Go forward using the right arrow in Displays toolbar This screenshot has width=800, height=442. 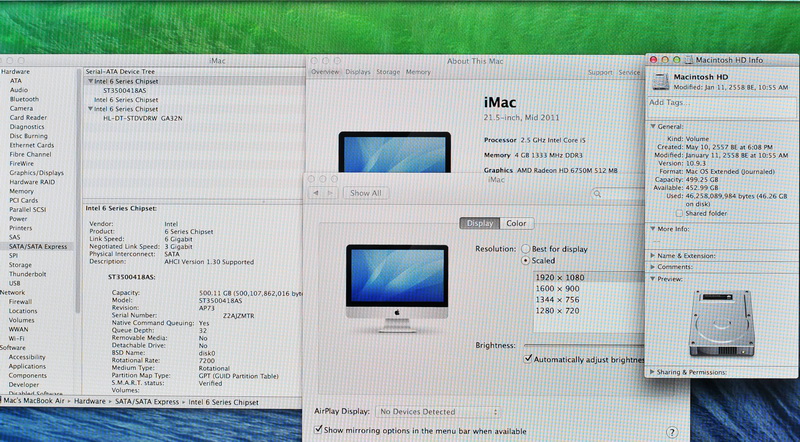tap(330, 193)
